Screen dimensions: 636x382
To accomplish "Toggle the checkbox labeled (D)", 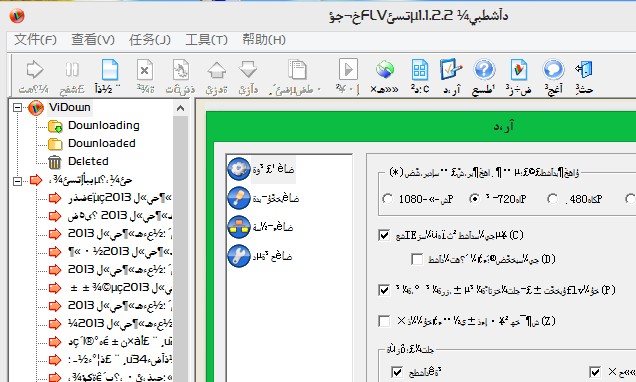I will tap(417, 259).
